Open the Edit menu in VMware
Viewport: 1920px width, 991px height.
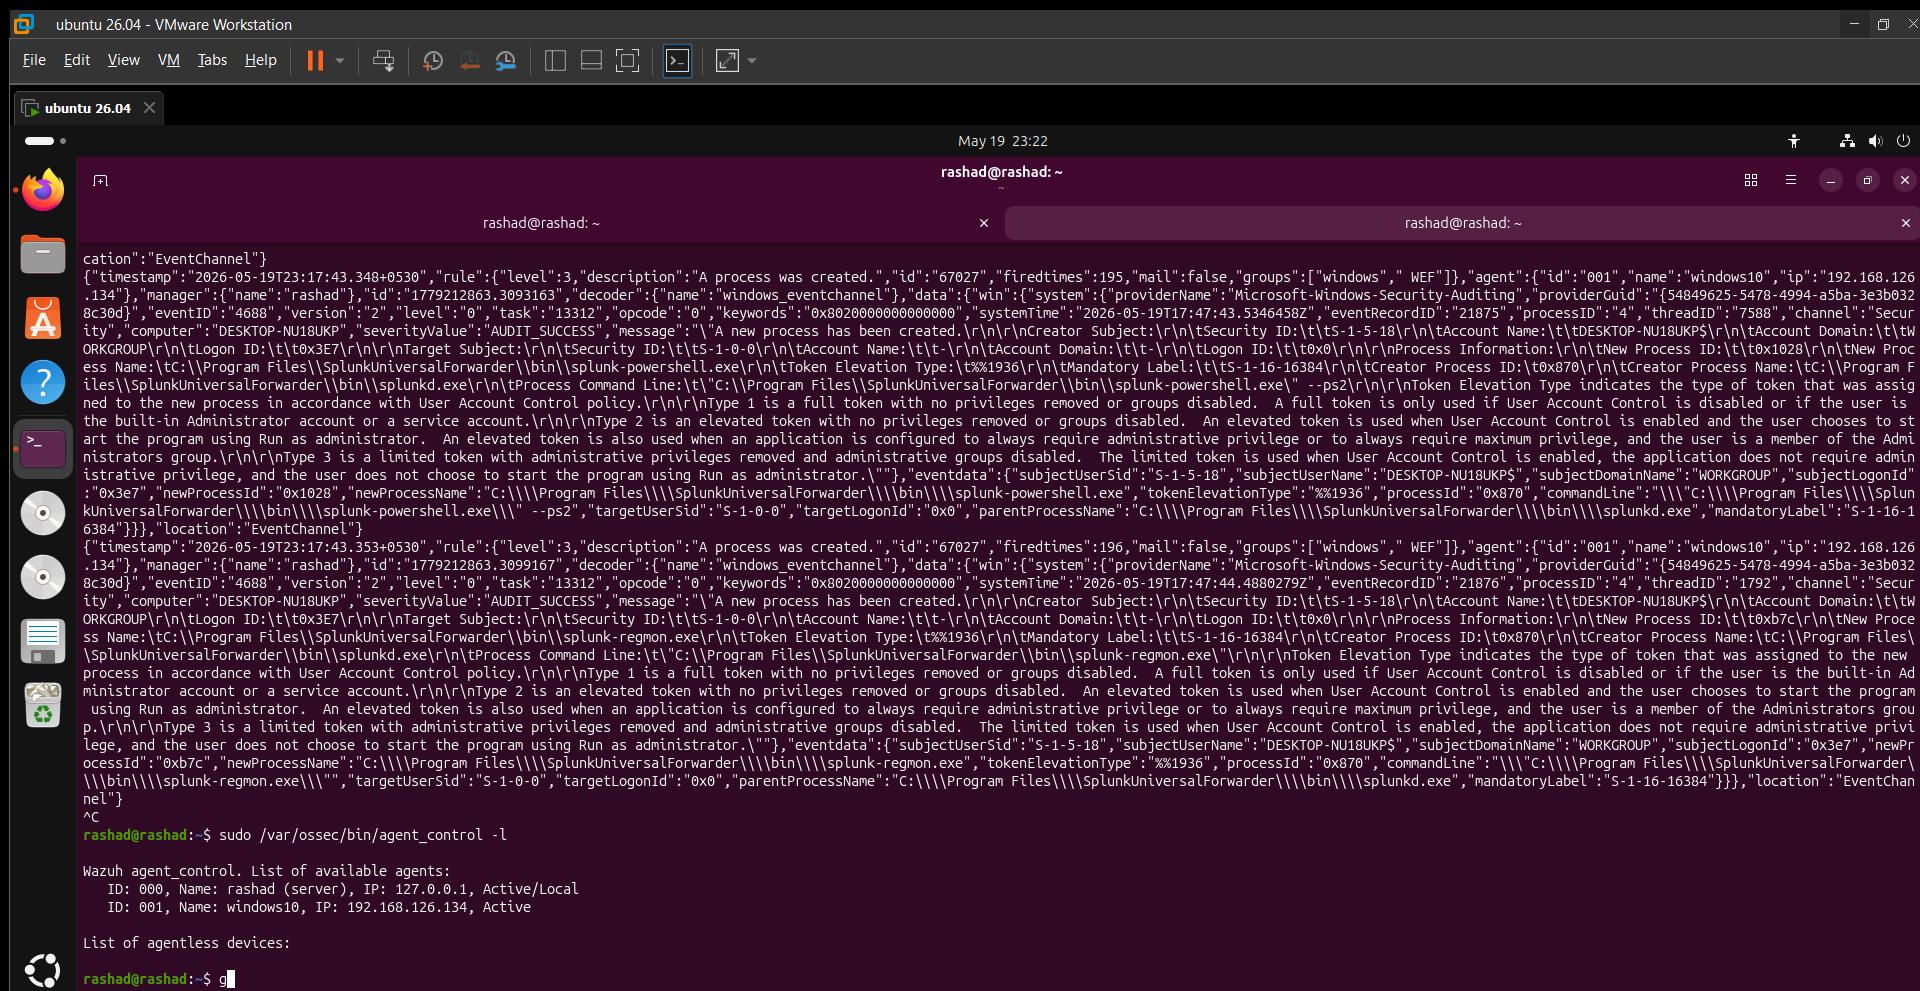click(77, 60)
